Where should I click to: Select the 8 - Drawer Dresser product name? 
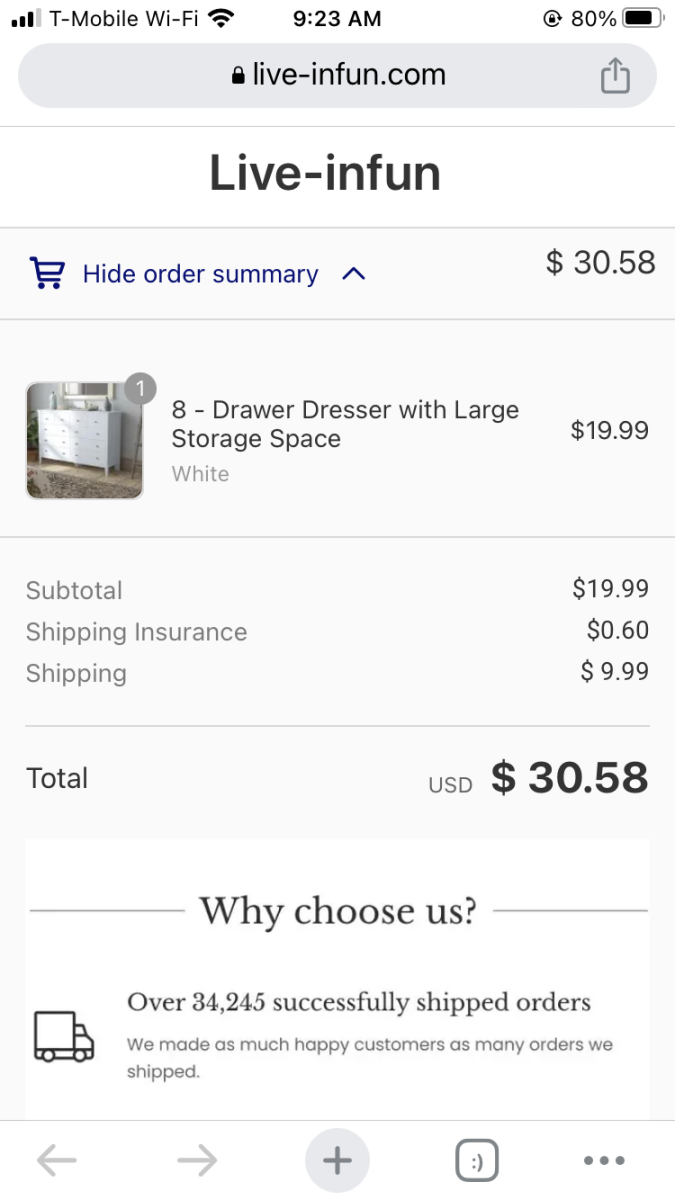(x=345, y=424)
